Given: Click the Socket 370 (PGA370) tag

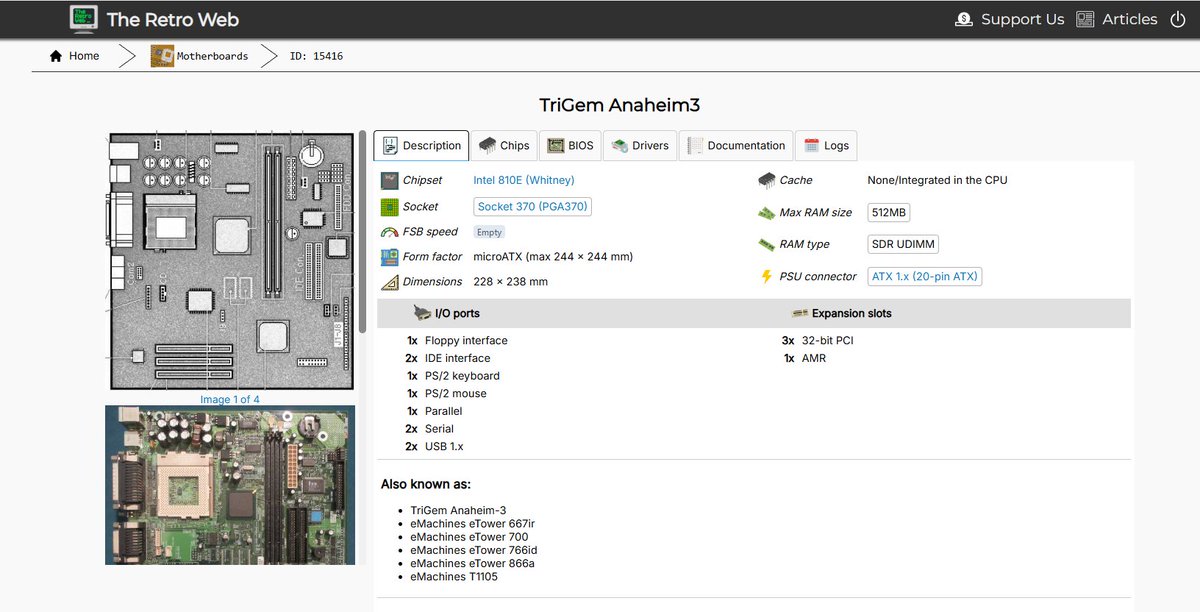Looking at the screenshot, I should [532, 207].
